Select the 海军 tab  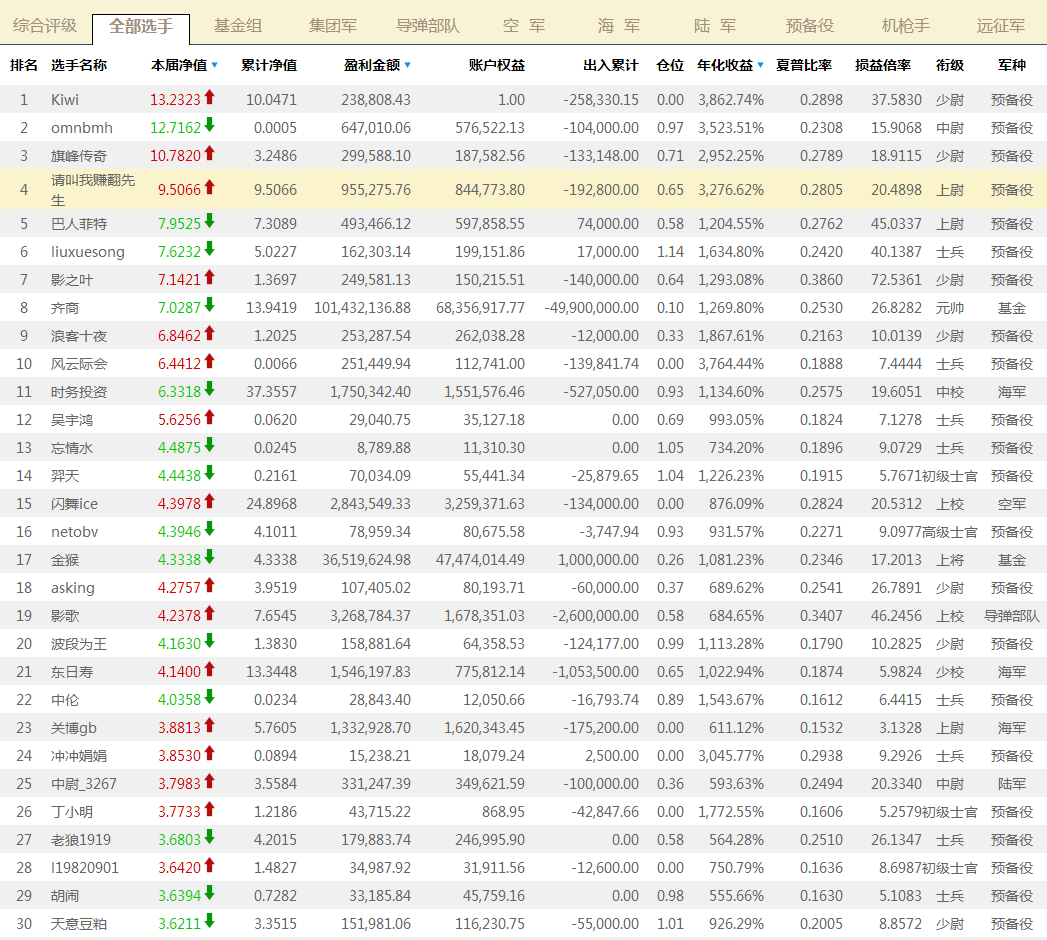point(619,26)
